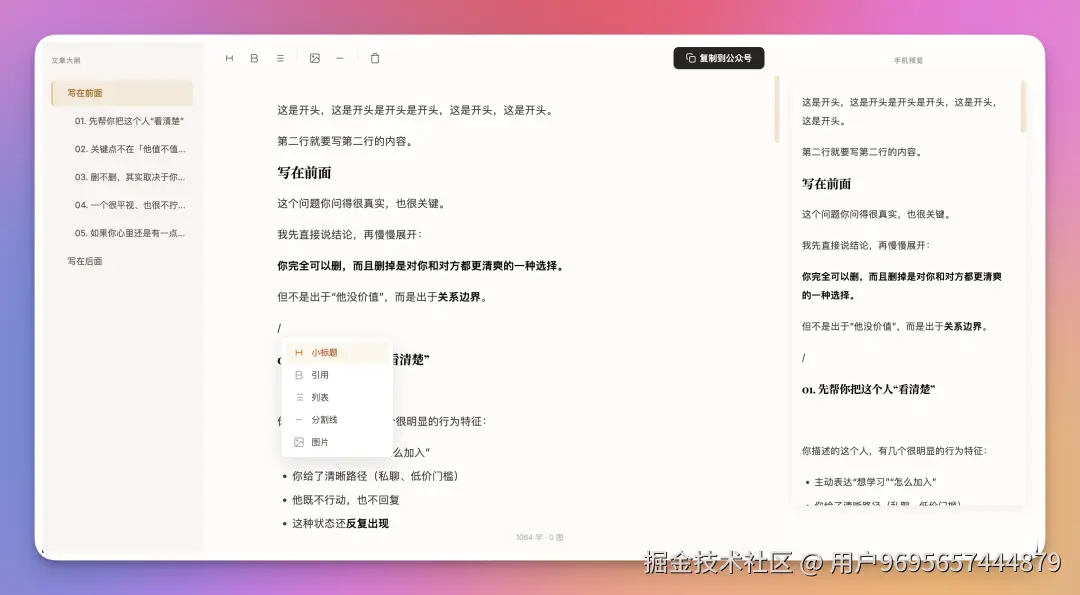
Task: Click the 手机预览 label above the phone preview
Action: tap(910, 59)
